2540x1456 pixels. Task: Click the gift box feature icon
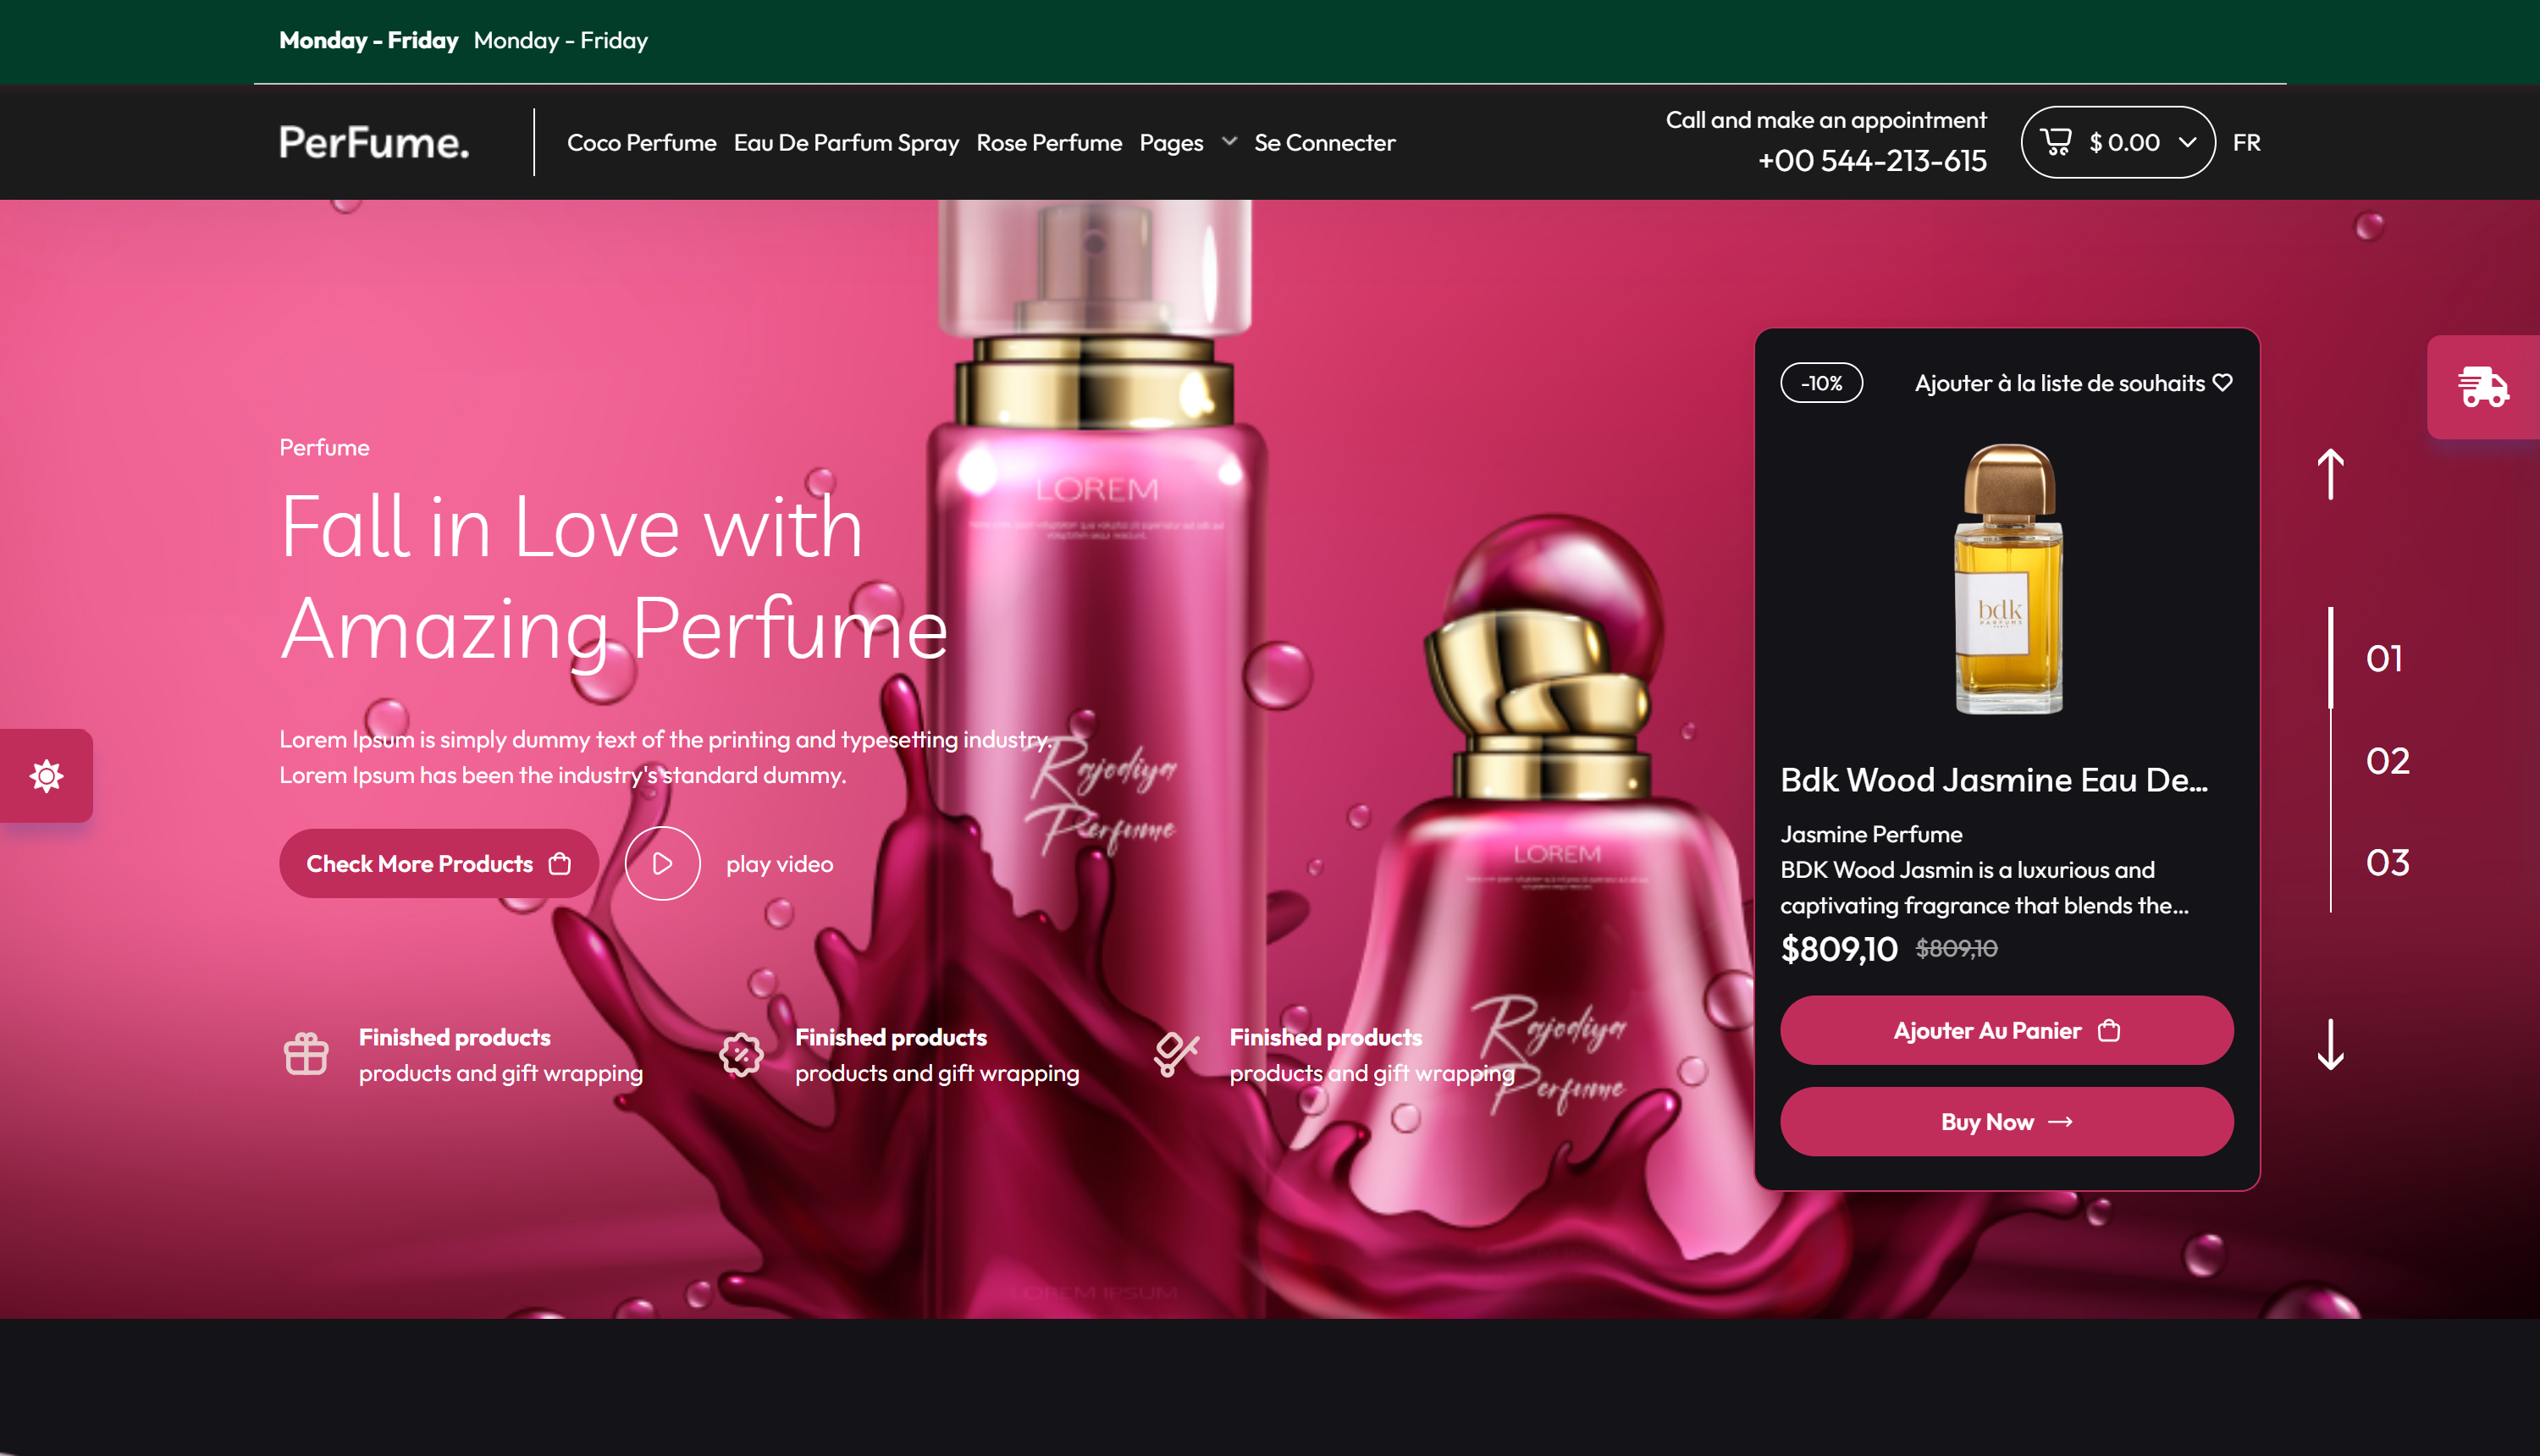click(306, 1054)
